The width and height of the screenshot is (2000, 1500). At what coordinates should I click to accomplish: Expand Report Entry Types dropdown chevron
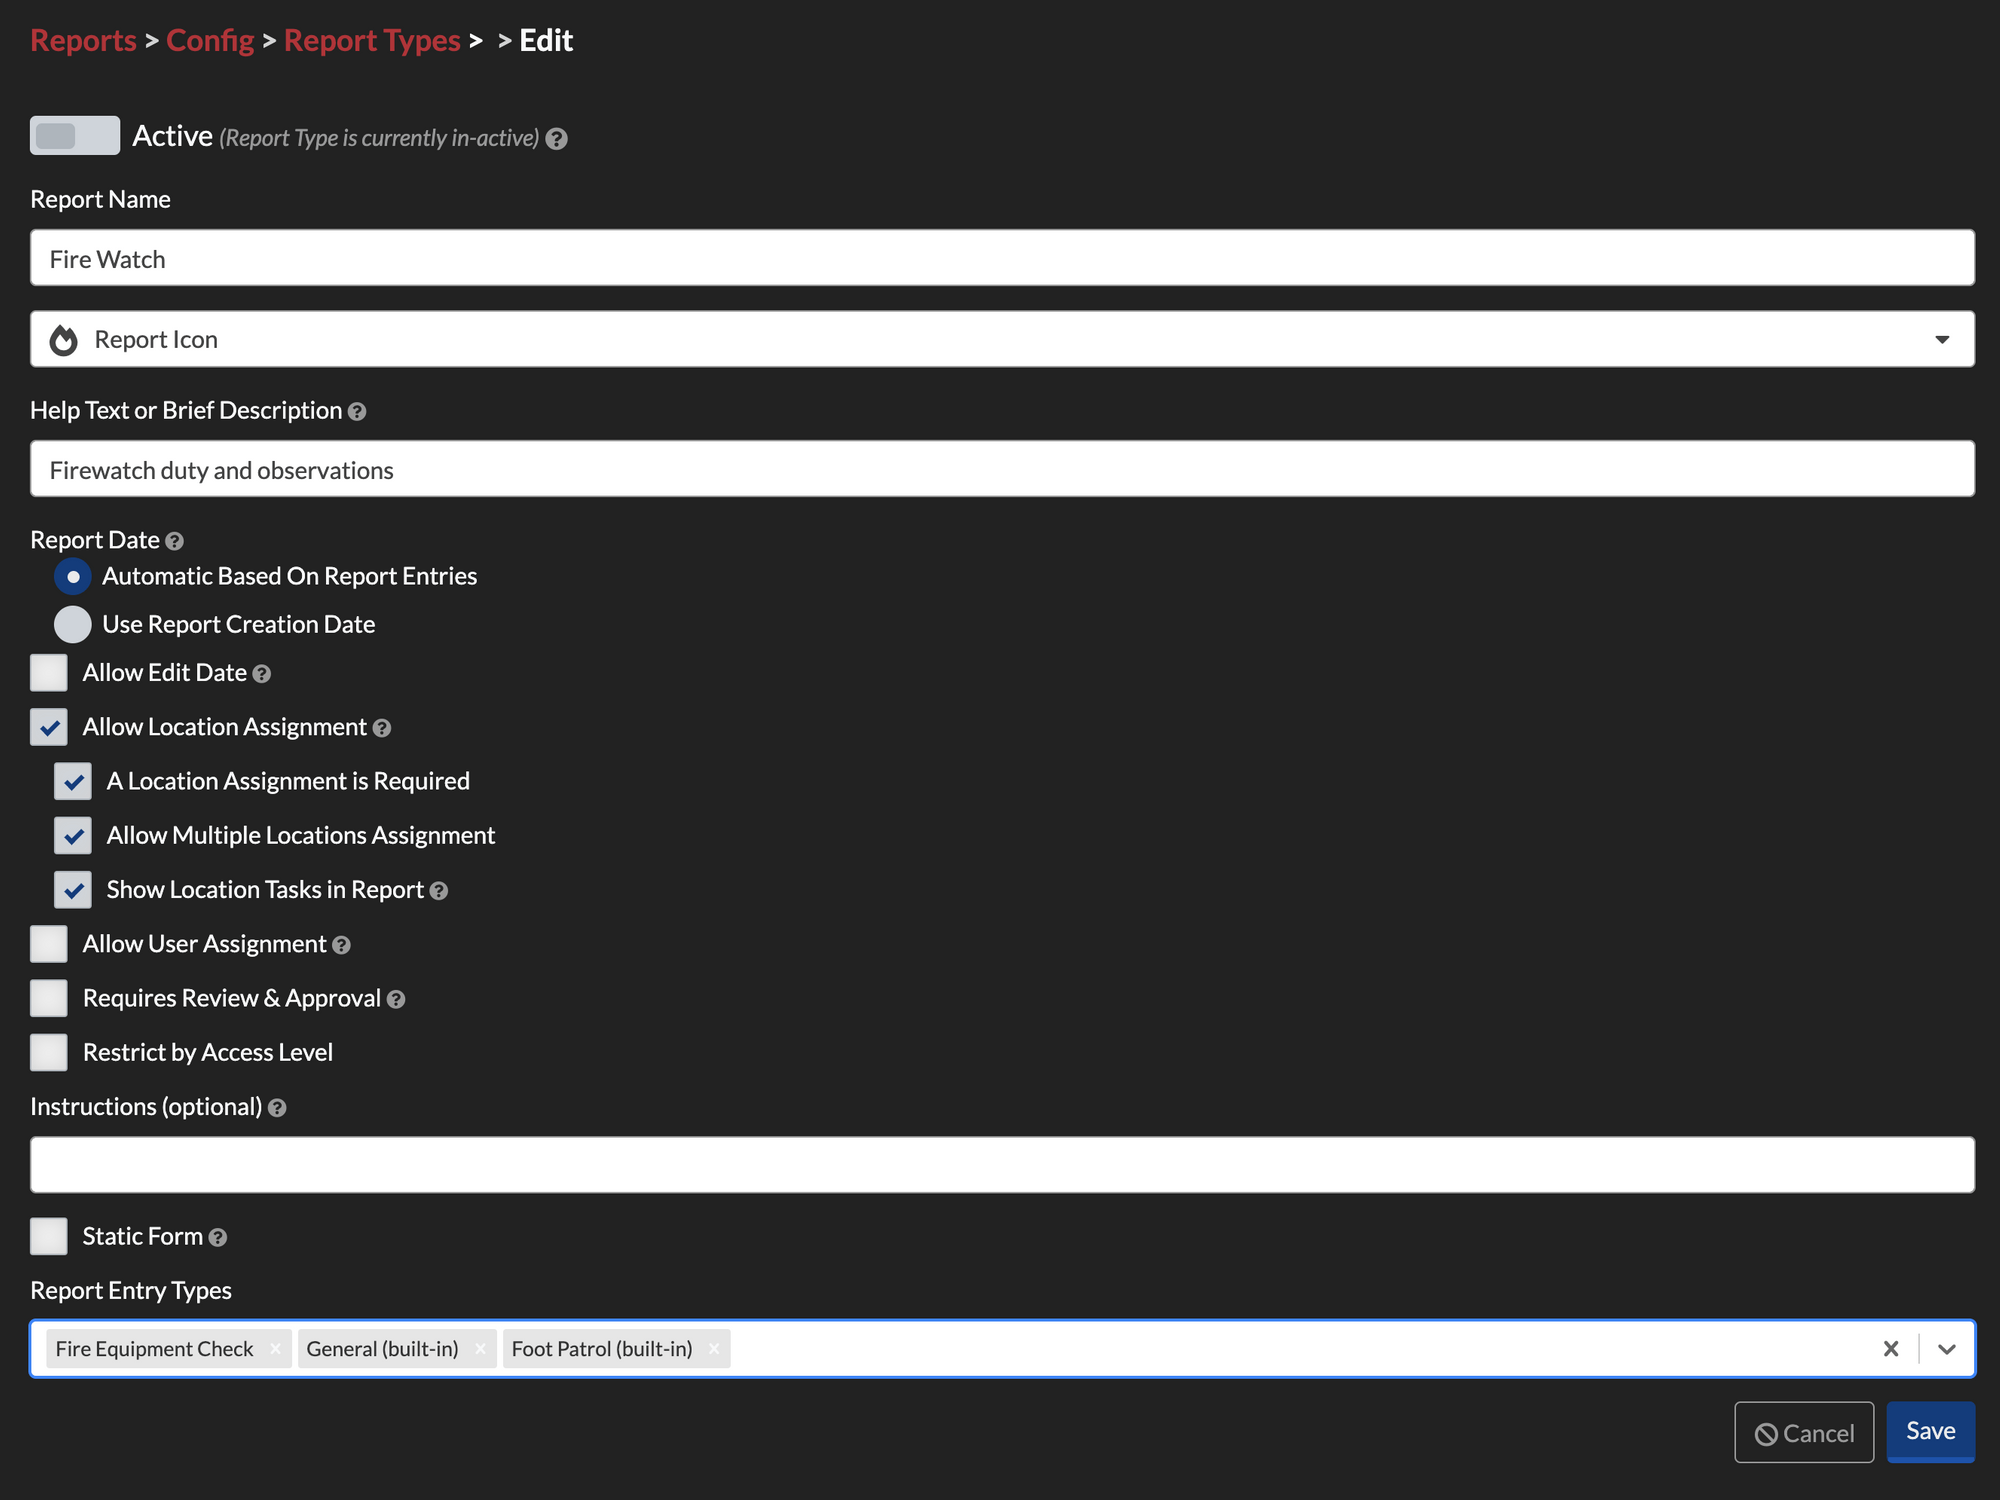click(1947, 1349)
